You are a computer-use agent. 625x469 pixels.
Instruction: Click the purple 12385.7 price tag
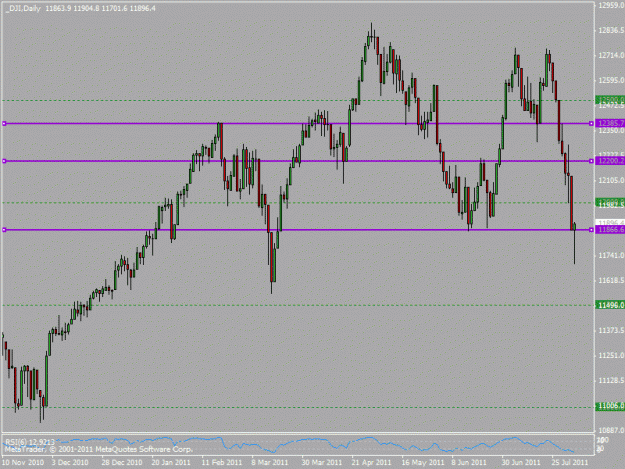(610, 124)
